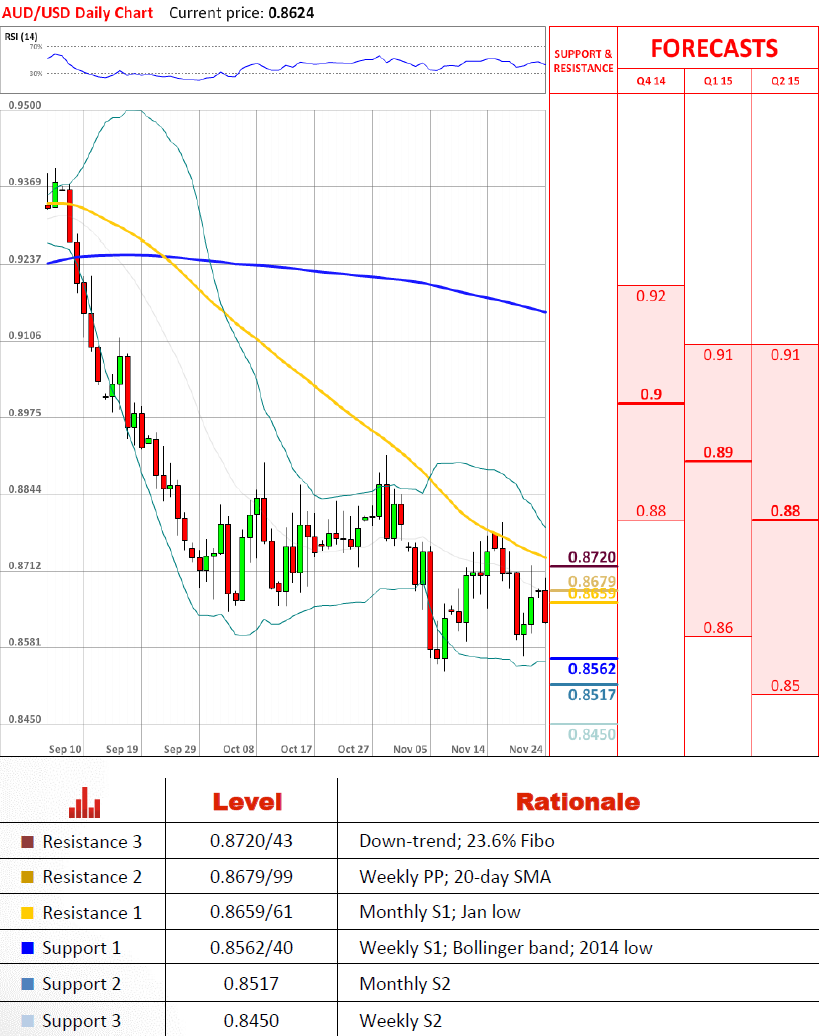
Task: Click the red bar chart icon
Action: 85,802
